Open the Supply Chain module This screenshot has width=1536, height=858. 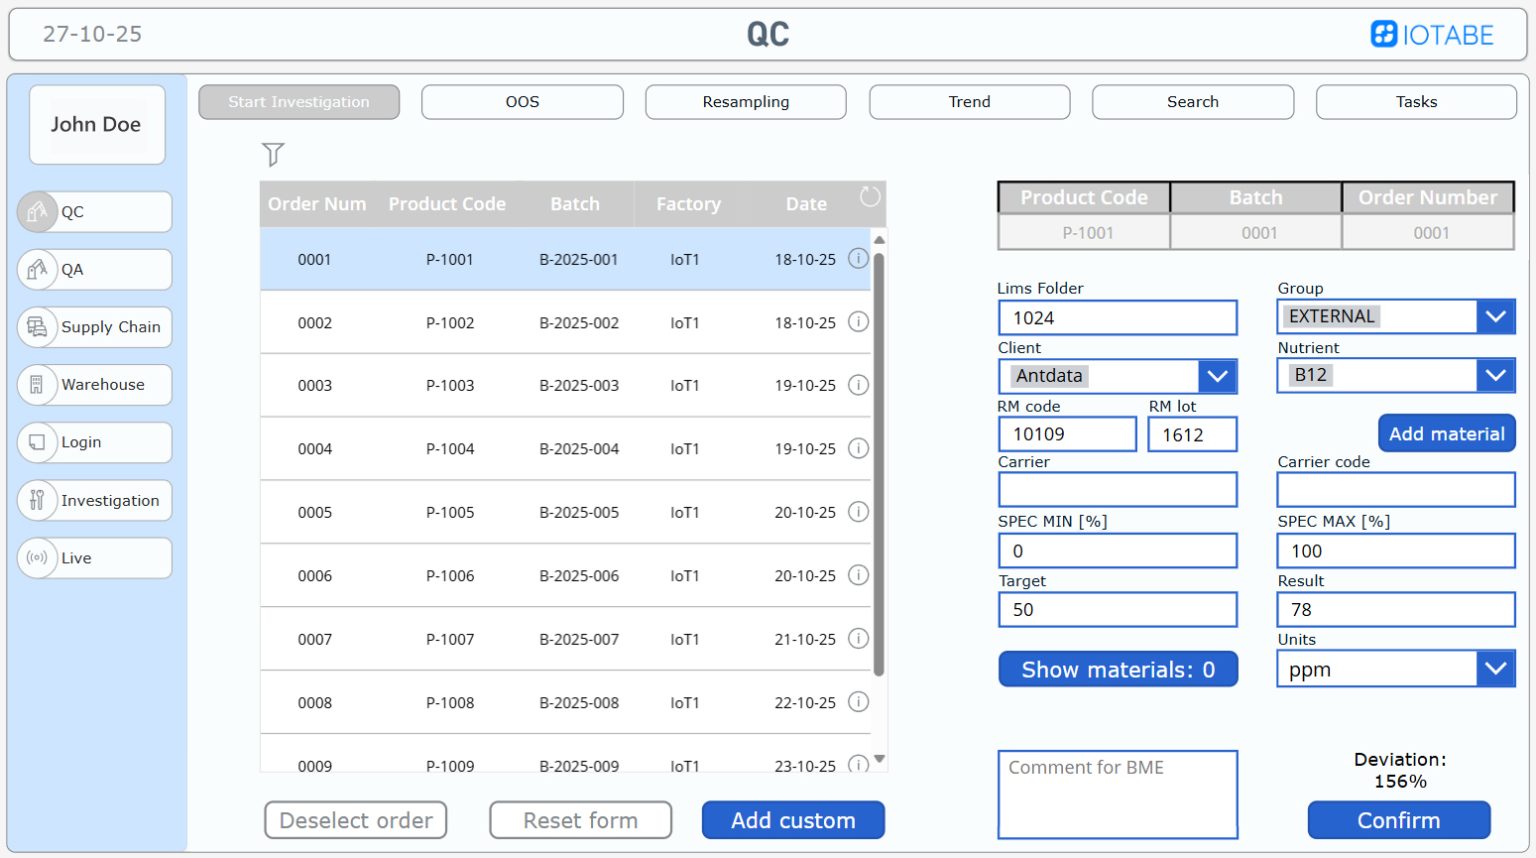pos(93,327)
